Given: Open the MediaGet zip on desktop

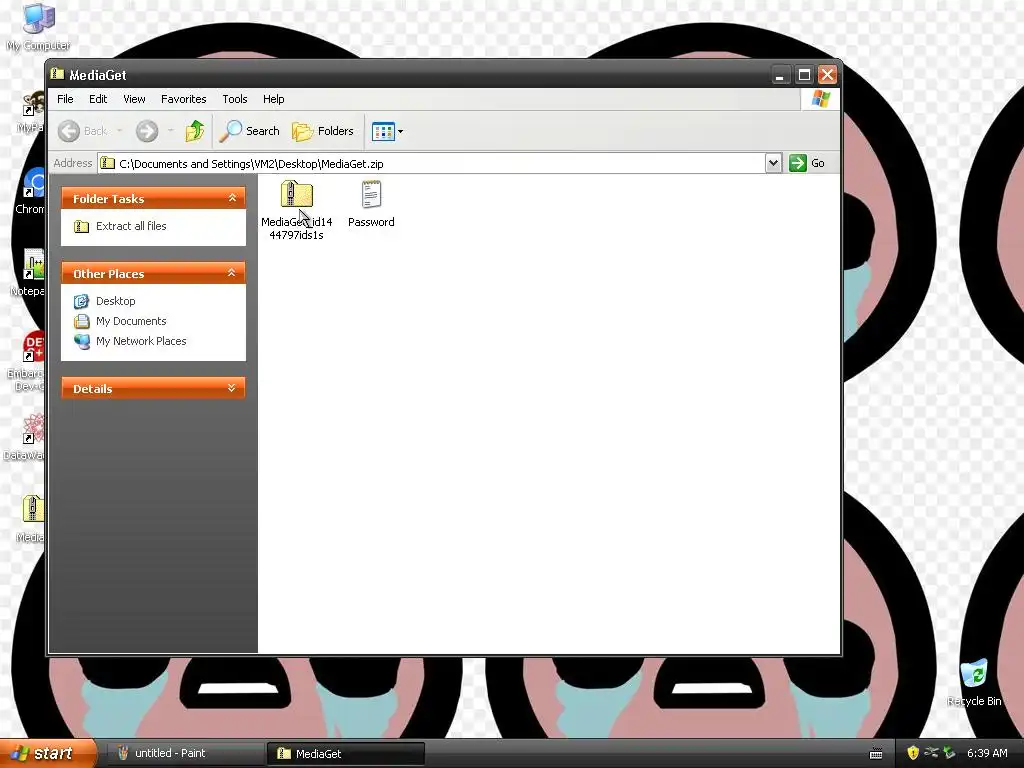Looking at the screenshot, I should point(30,520).
